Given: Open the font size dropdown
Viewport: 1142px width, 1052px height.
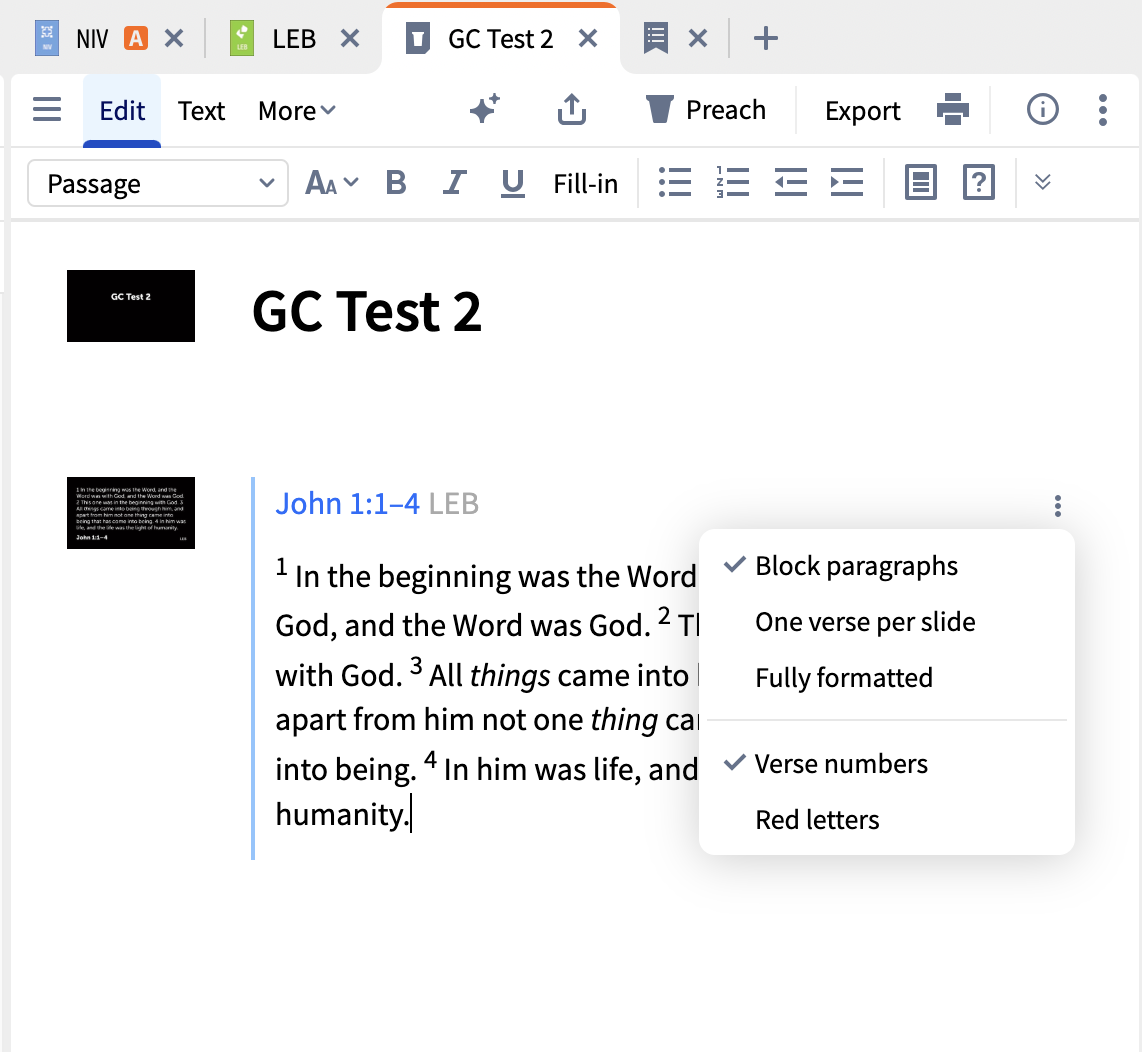Looking at the screenshot, I should (x=331, y=183).
